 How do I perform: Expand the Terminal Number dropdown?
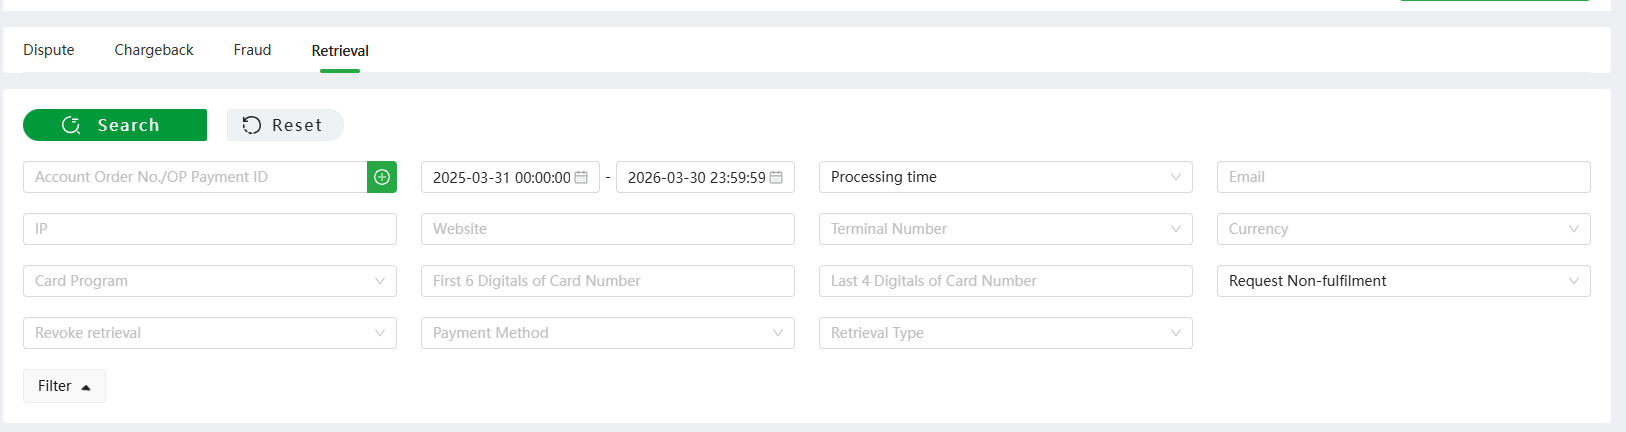(x=1005, y=229)
